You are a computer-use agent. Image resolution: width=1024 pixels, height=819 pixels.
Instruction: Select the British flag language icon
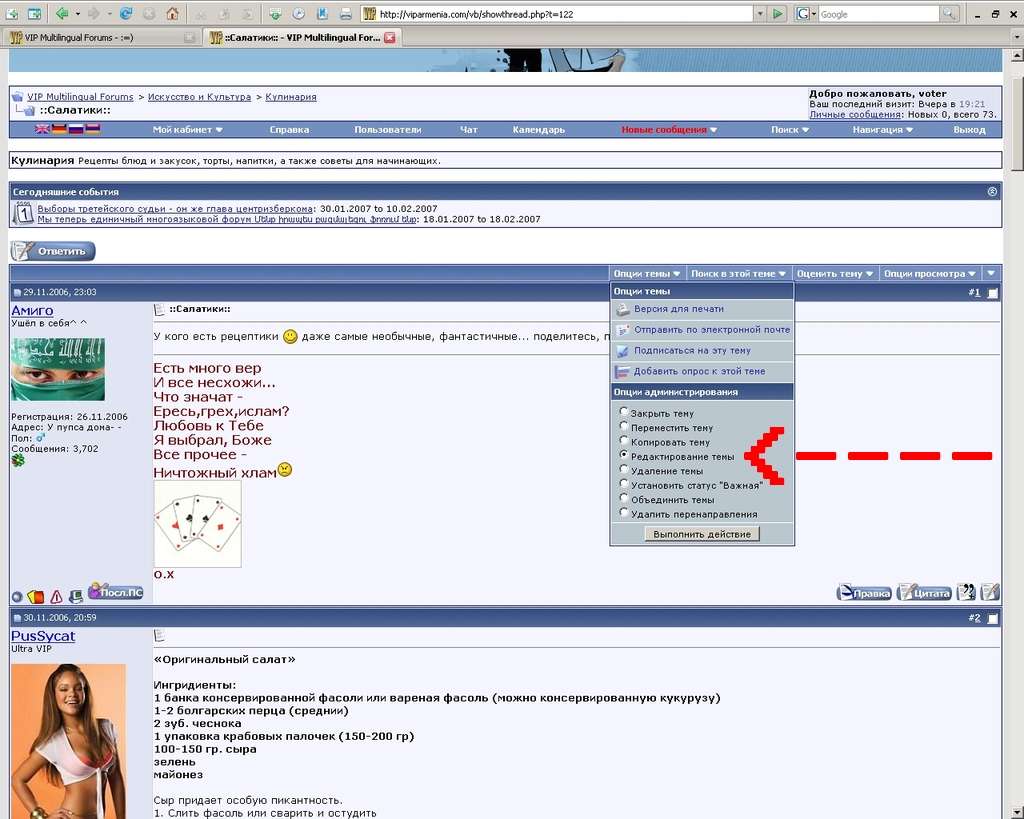[x=43, y=130]
